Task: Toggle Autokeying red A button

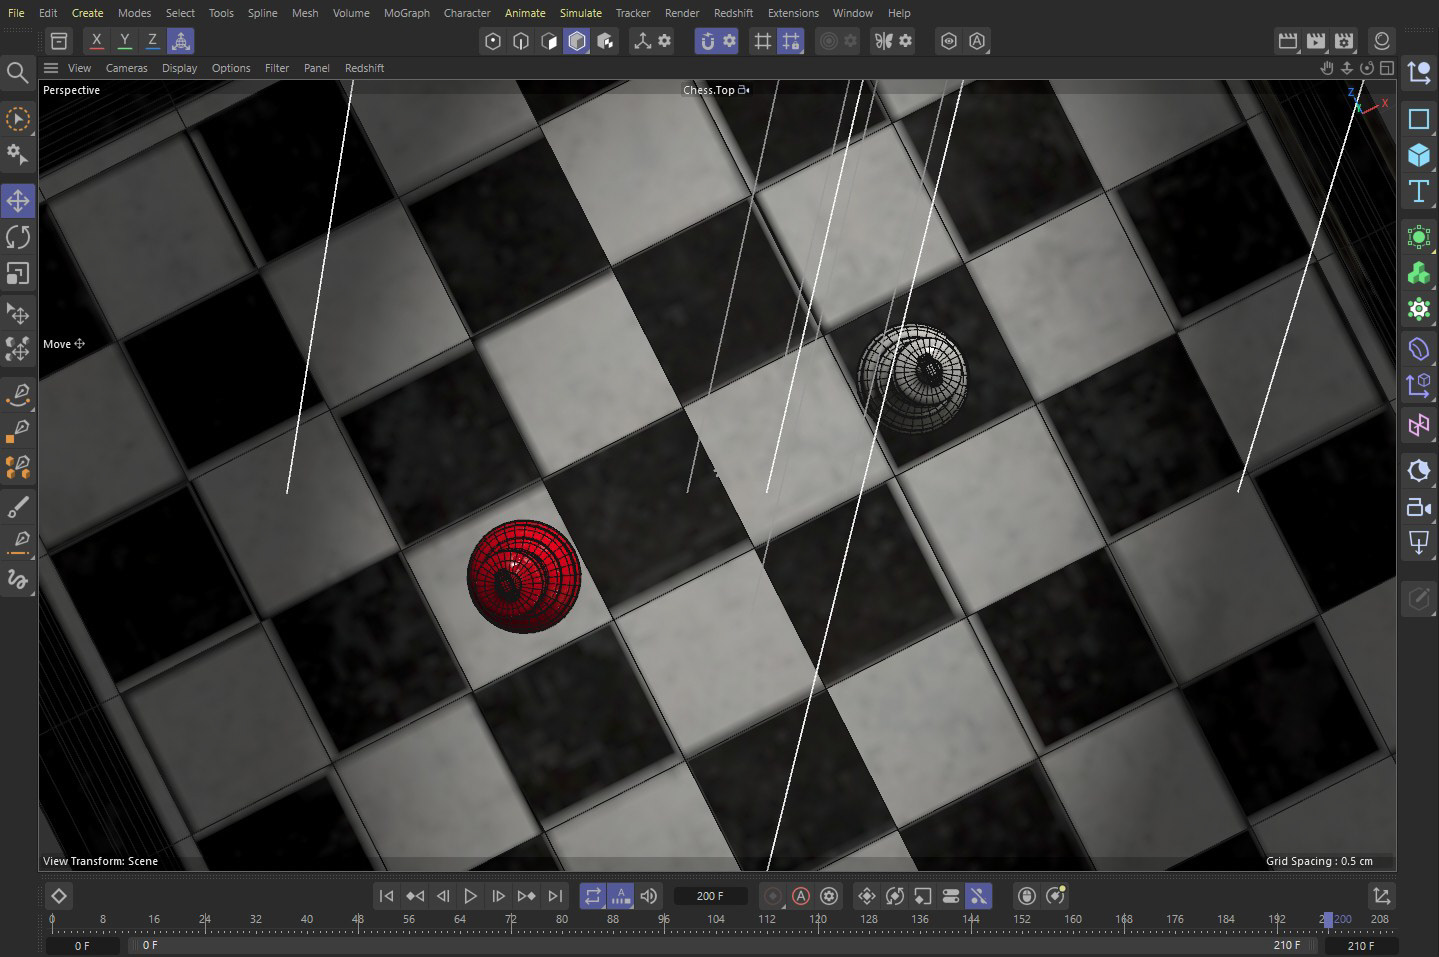Action: click(x=801, y=896)
